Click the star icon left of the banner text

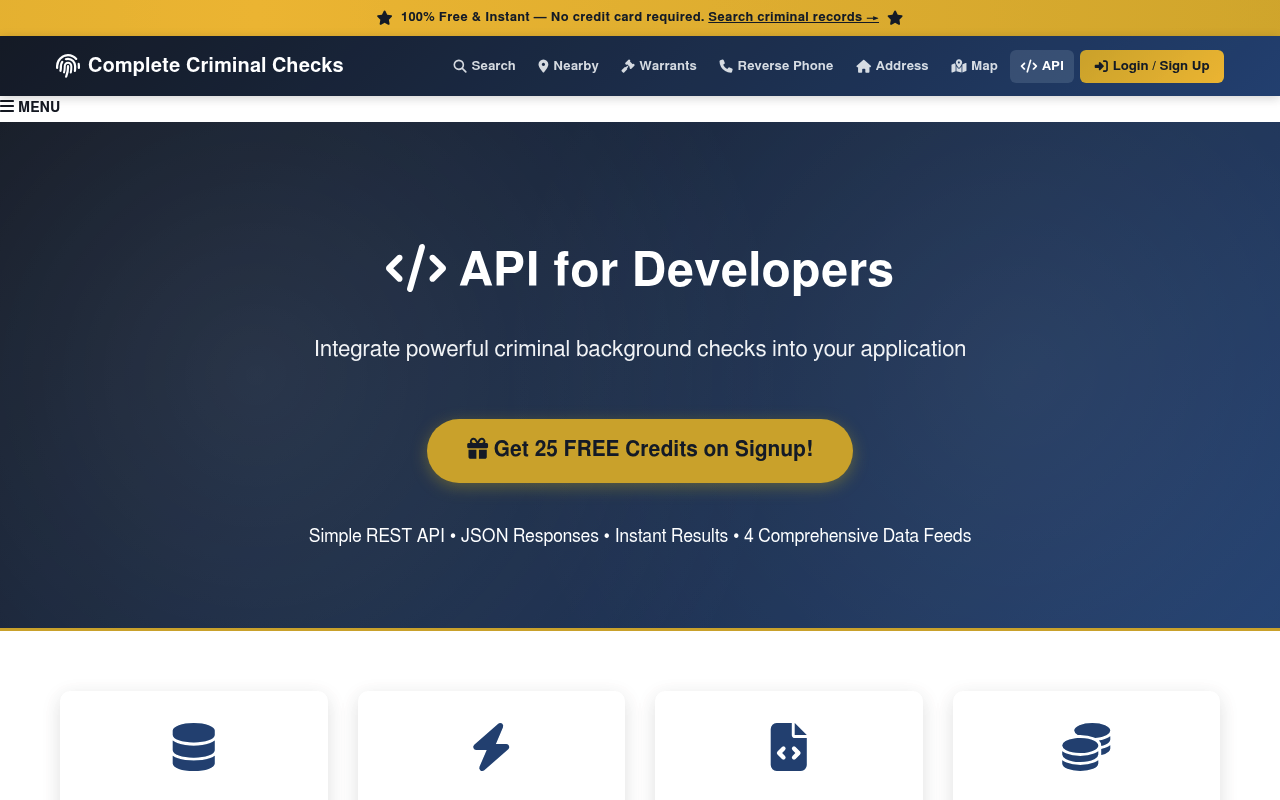coord(385,18)
